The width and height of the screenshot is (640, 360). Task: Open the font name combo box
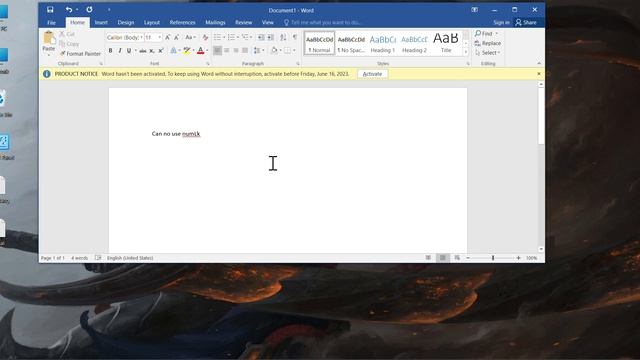[x=124, y=38]
